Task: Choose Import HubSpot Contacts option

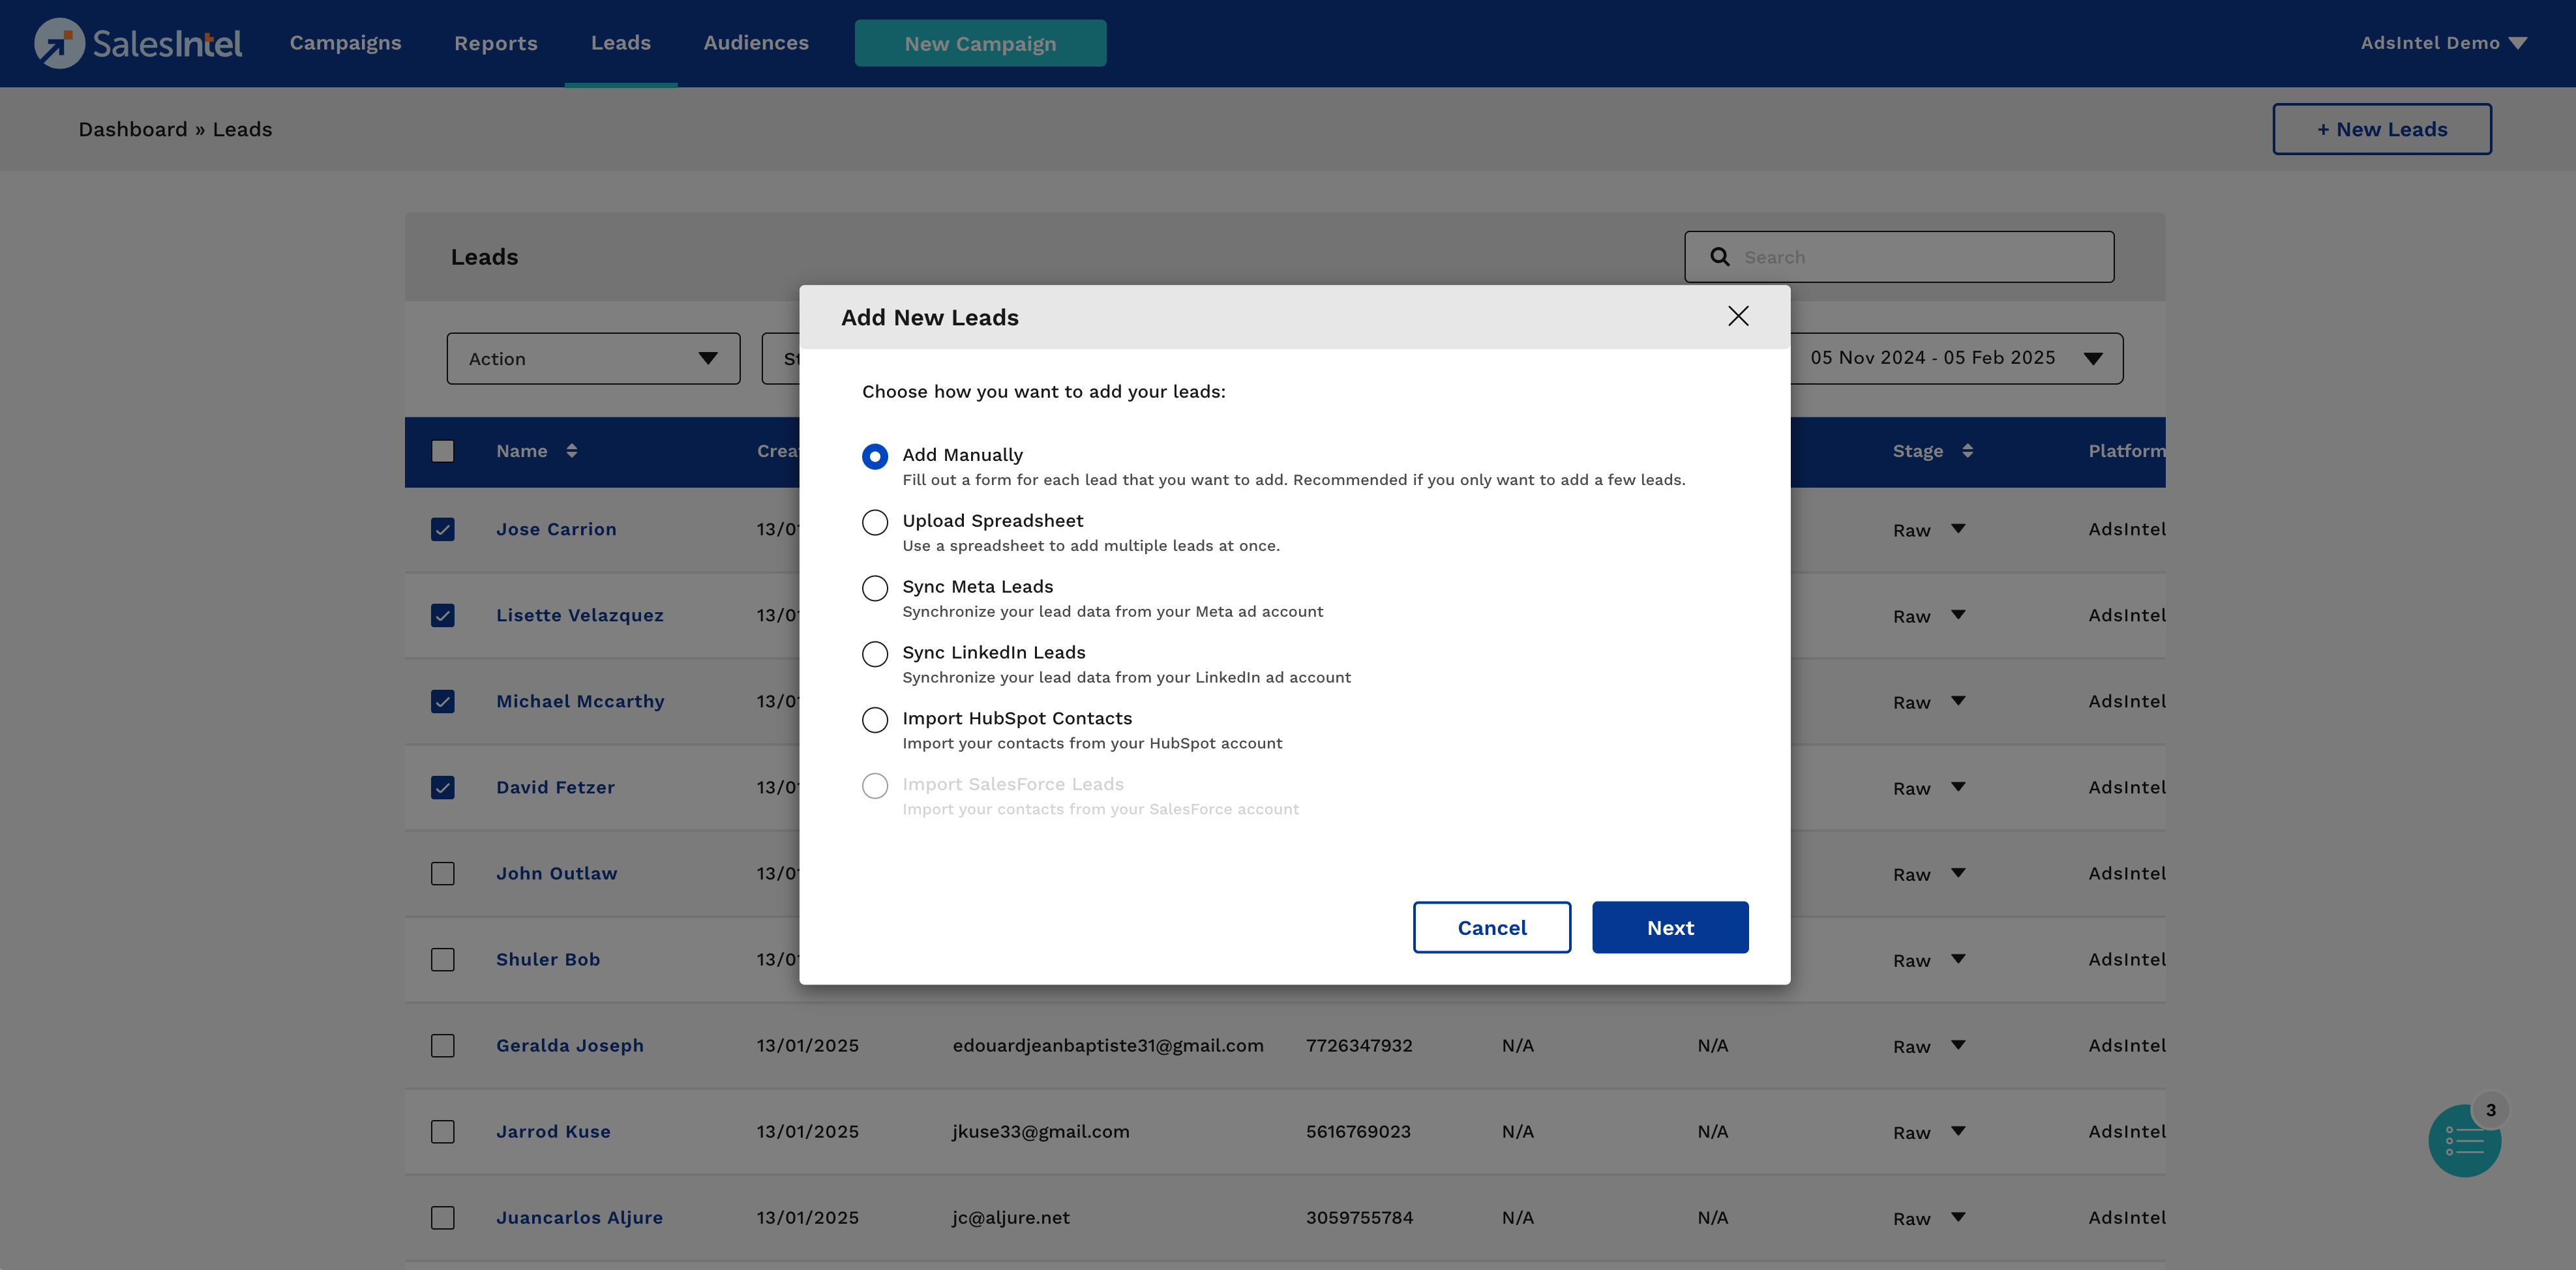Action: (875, 720)
